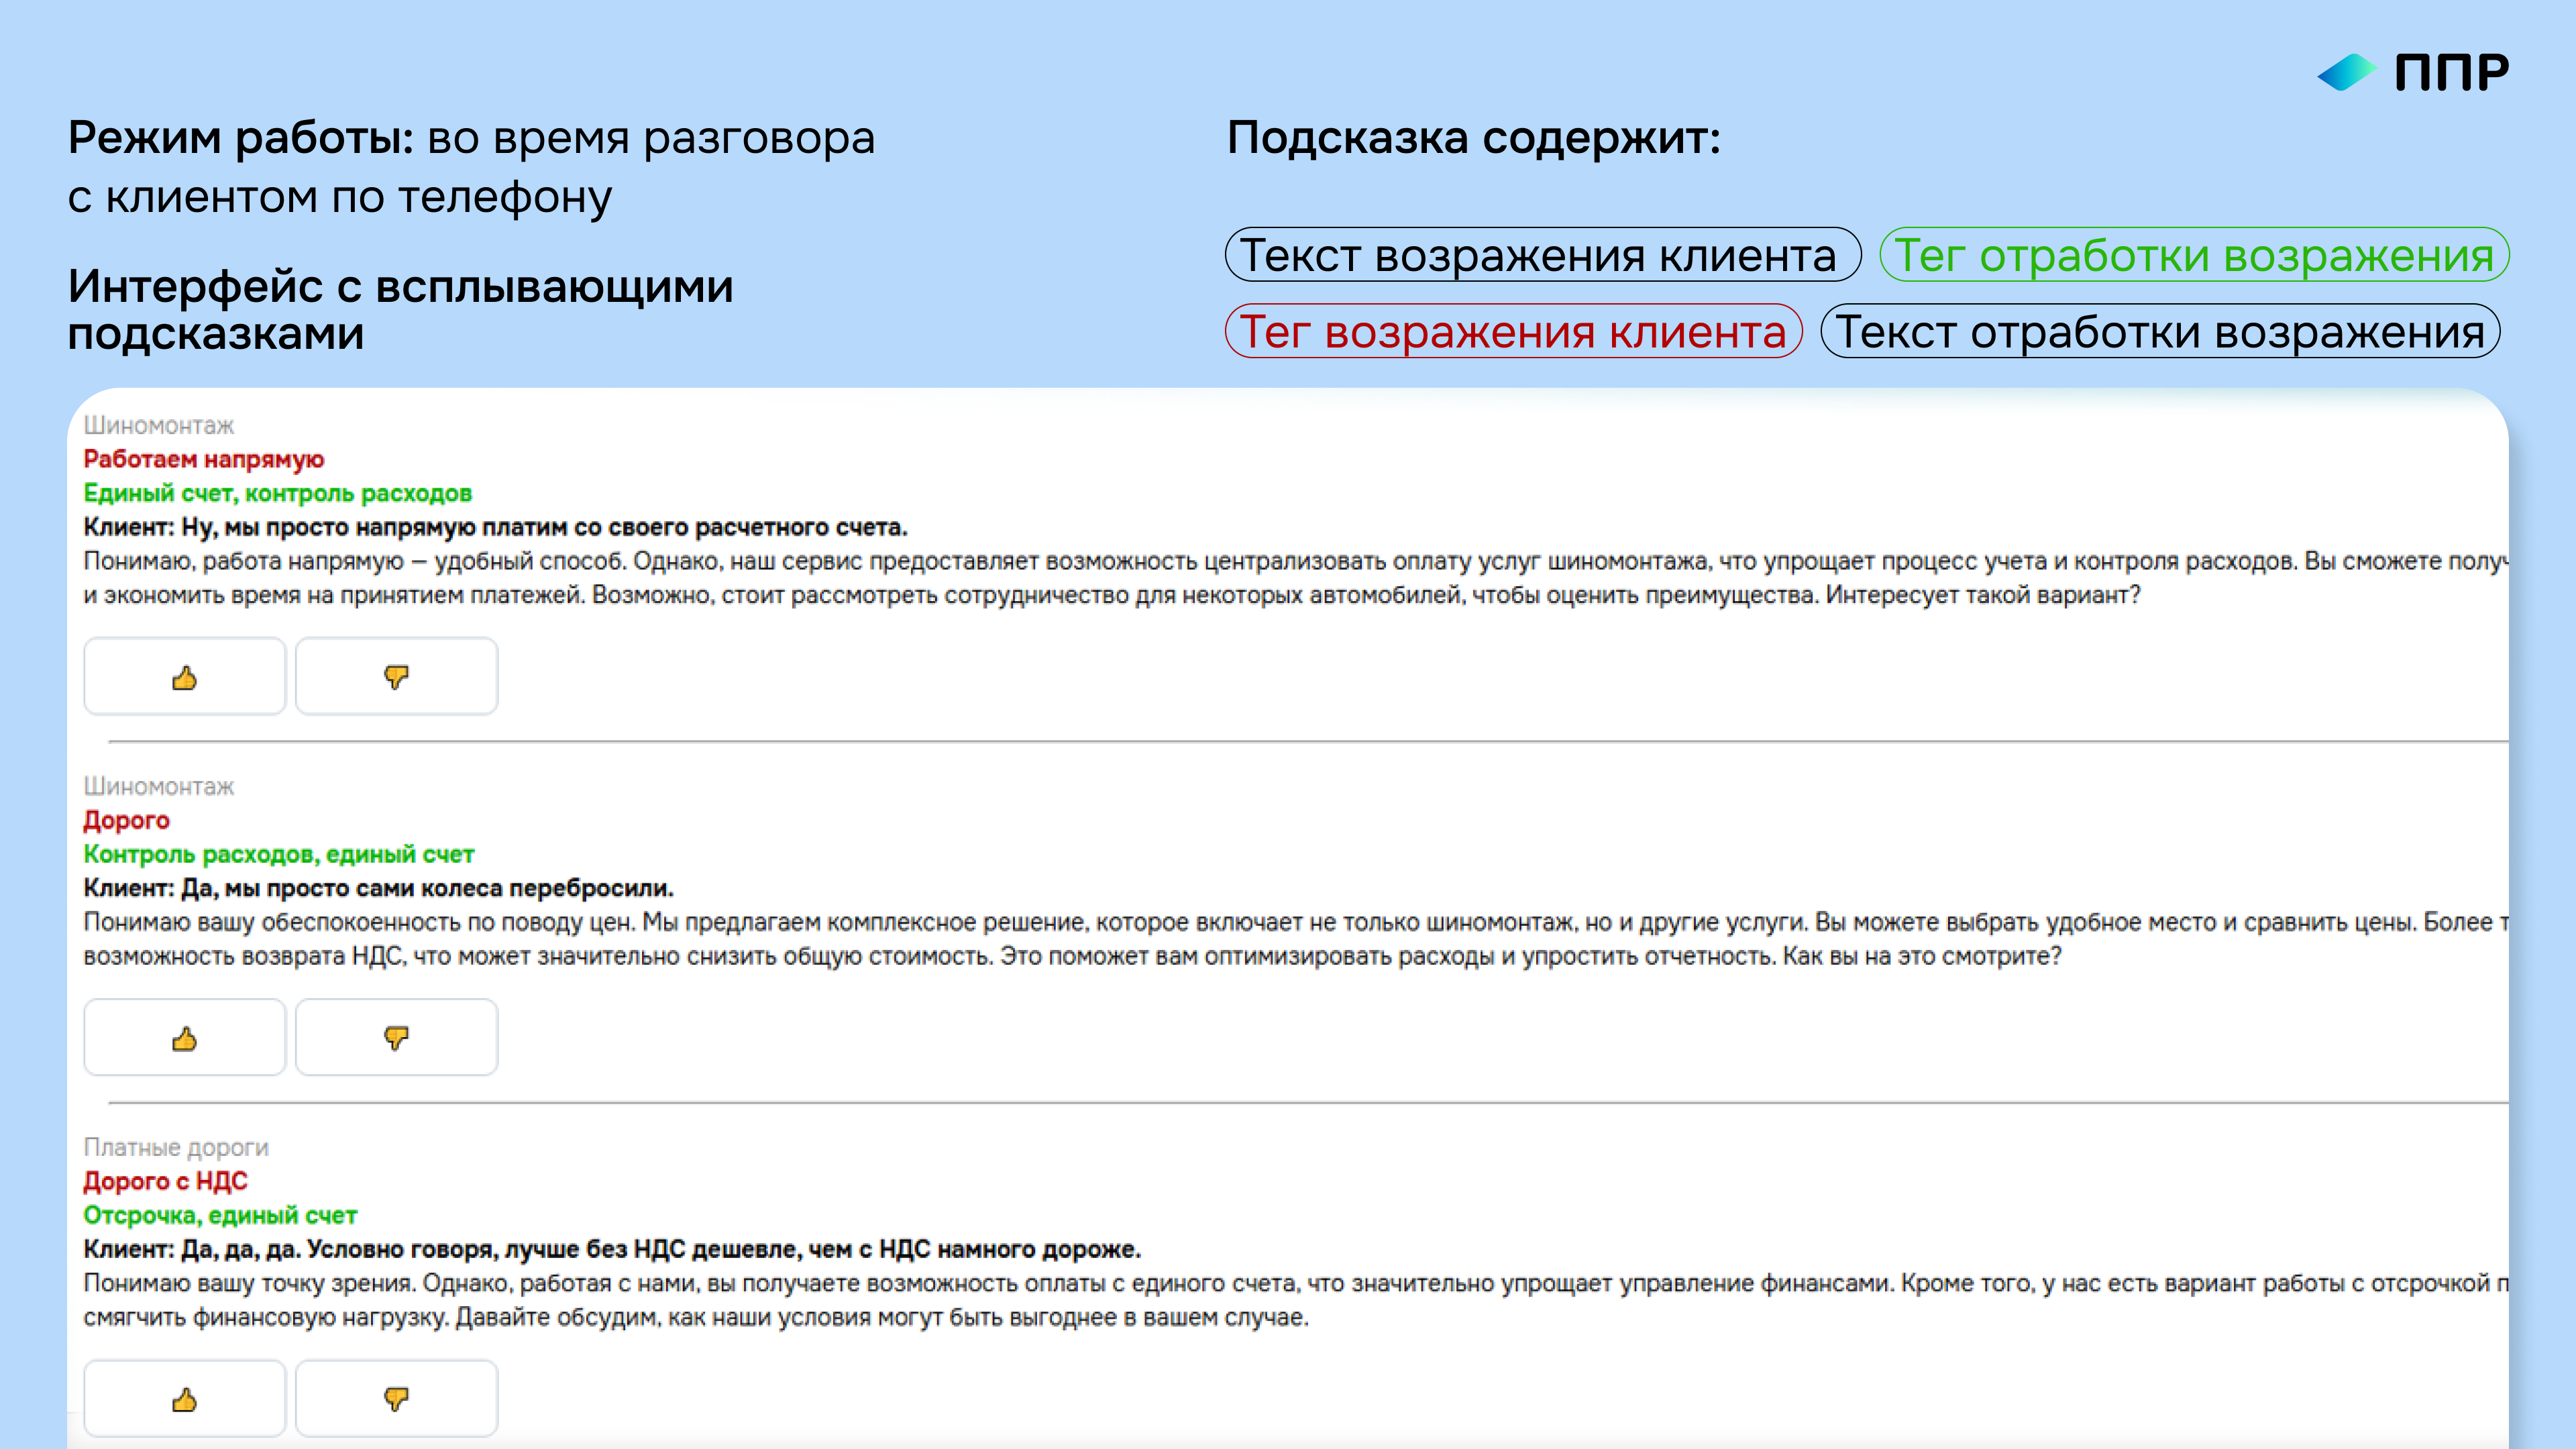Like the 'Работаем напрямую' hint with thumbs up

point(184,677)
